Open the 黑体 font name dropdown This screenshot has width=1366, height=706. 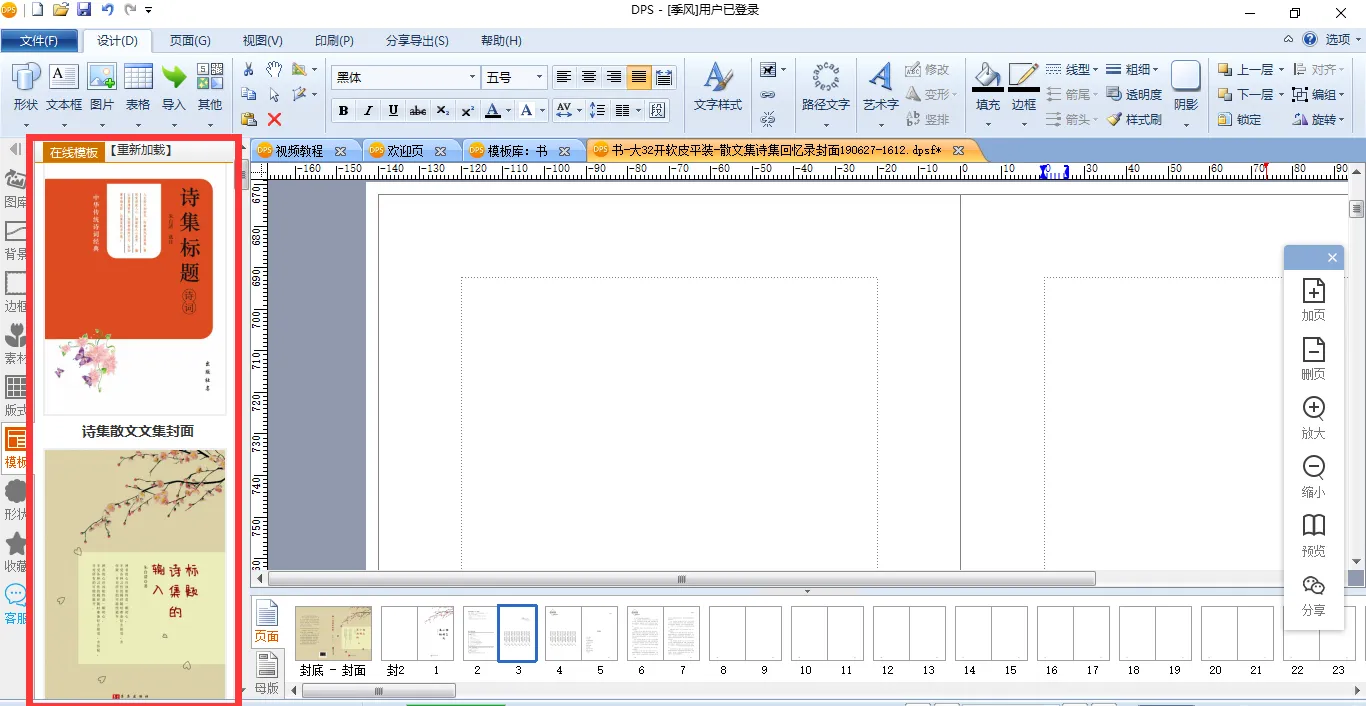472,77
